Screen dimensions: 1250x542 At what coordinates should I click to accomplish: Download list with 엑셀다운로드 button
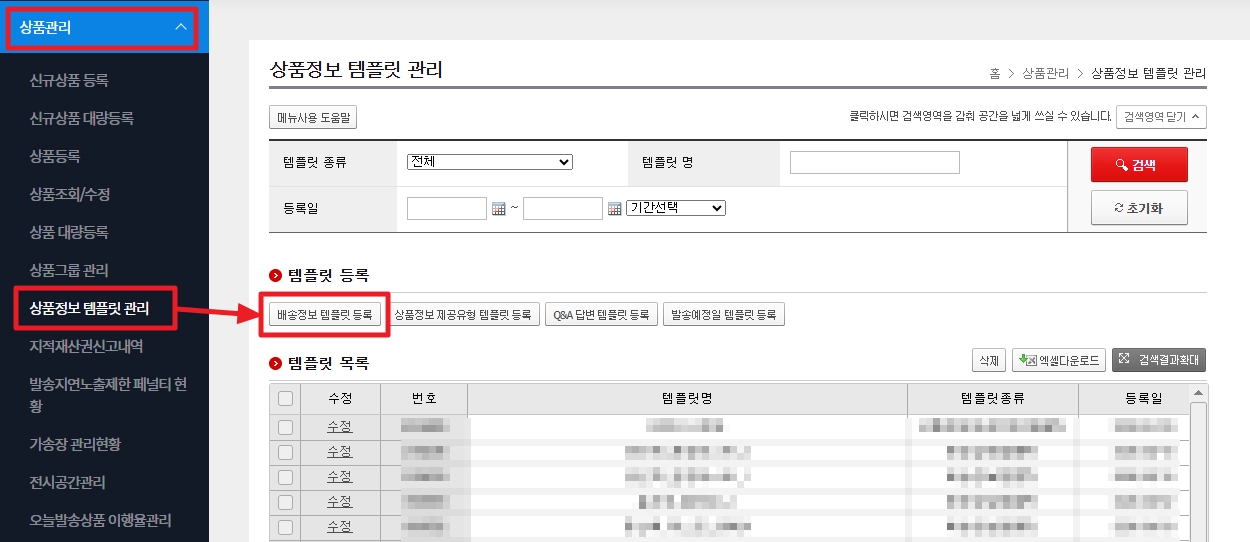coord(1059,360)
